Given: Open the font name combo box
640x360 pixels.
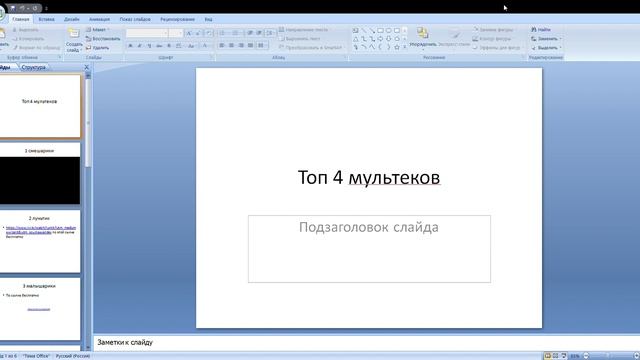Looking at the screenshot, I should (x=147, y=33).
